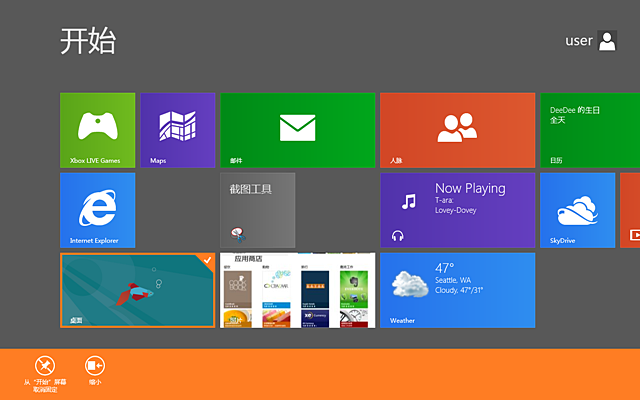Uncheck the checkmark on the desktop tile
Image resolution: width=640 pixels, height=400 pixels.
(207, 260)
